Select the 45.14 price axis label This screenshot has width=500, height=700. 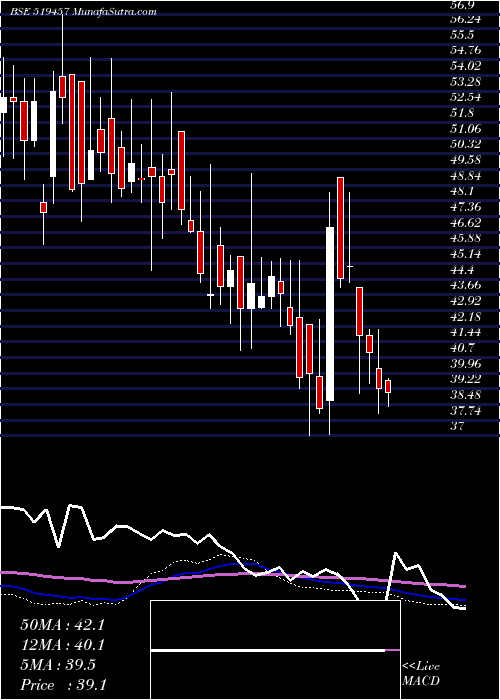pyautogui.click(x=467, y=254)
